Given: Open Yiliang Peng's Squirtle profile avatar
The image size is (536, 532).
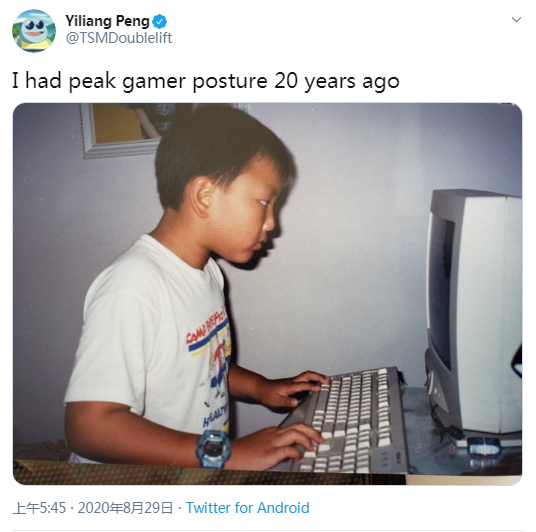Looking at the screenshot, I should click(34, 31).
